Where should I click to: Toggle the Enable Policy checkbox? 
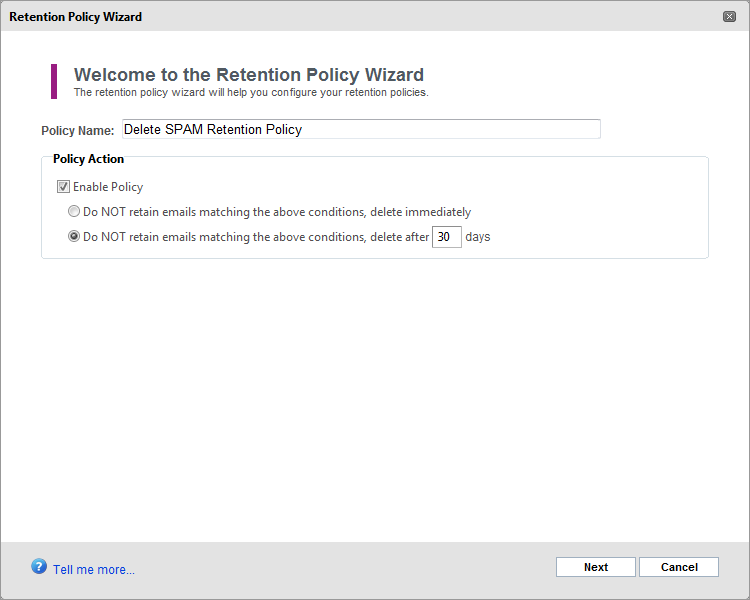pyautogui.click(x=63, y=187)
